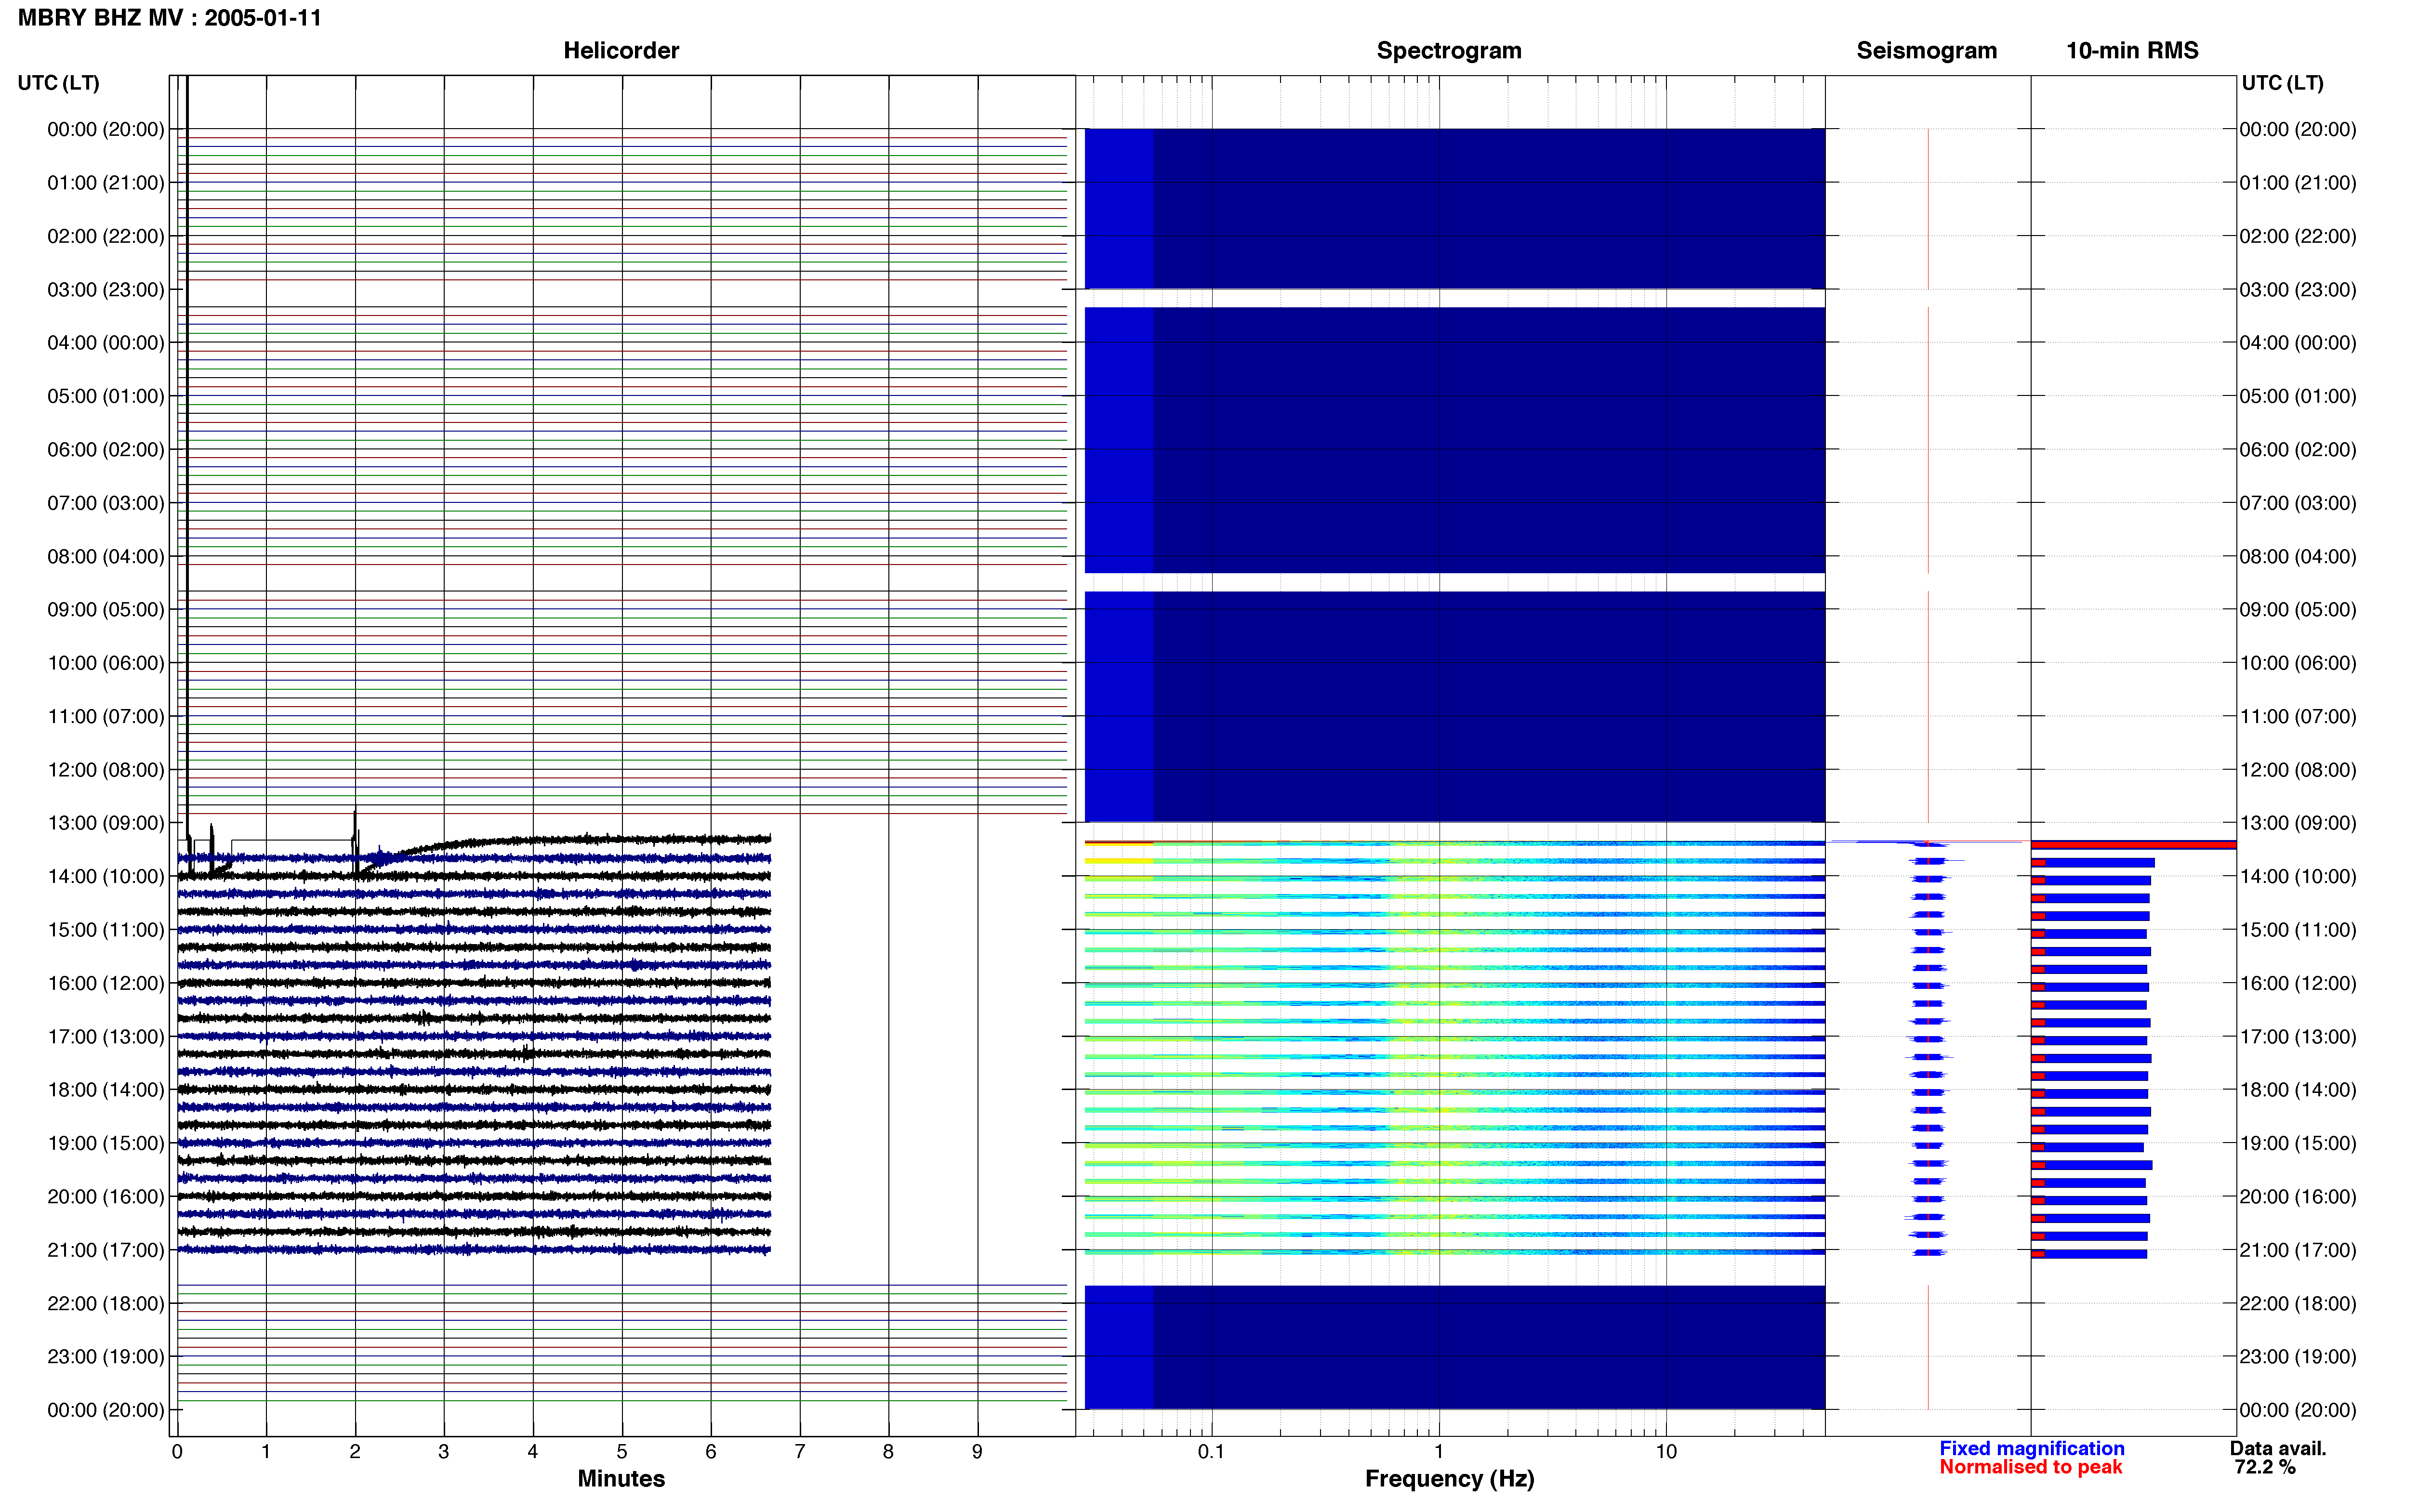Click 21:00 (17:00) on the Helicorder time axis

(x=106, y=1250)
